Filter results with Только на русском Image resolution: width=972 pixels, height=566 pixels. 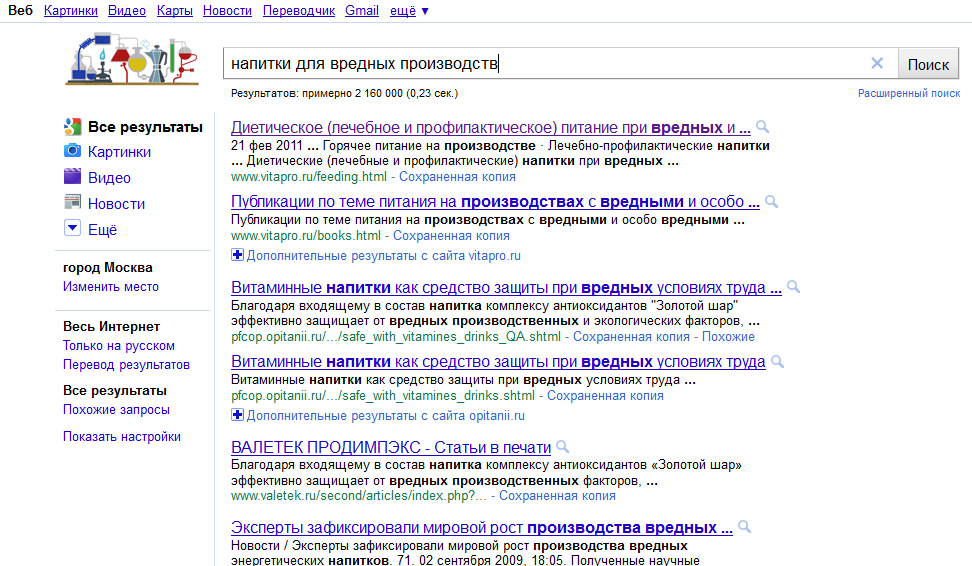[x=118, y=345]
